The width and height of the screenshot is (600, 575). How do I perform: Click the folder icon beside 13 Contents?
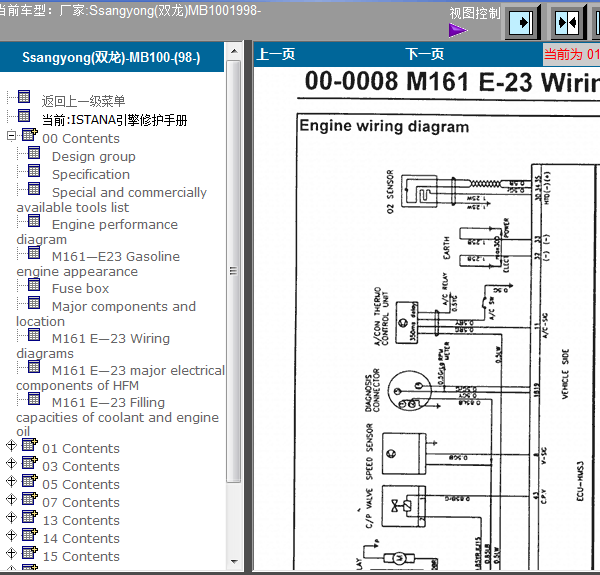click(x=29, y=516)
